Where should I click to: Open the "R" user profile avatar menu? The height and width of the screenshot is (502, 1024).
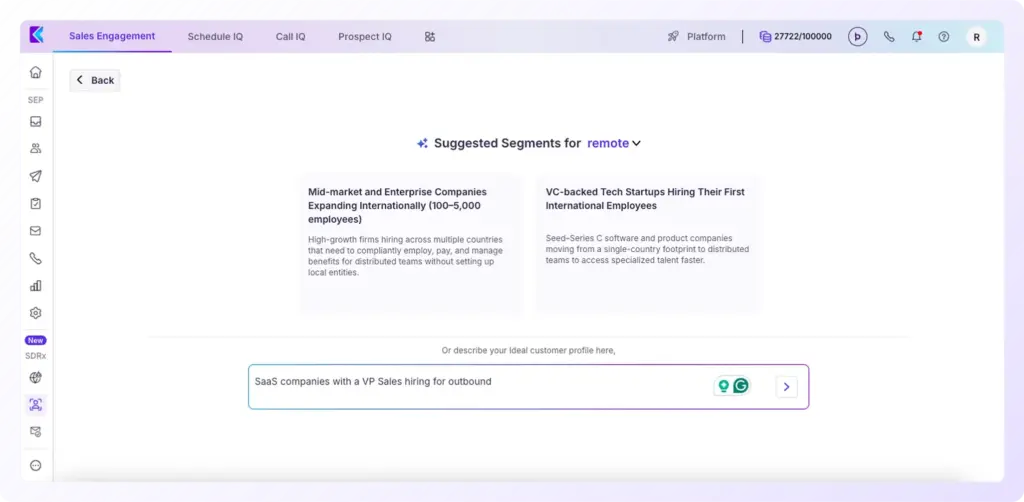point(976,37)
